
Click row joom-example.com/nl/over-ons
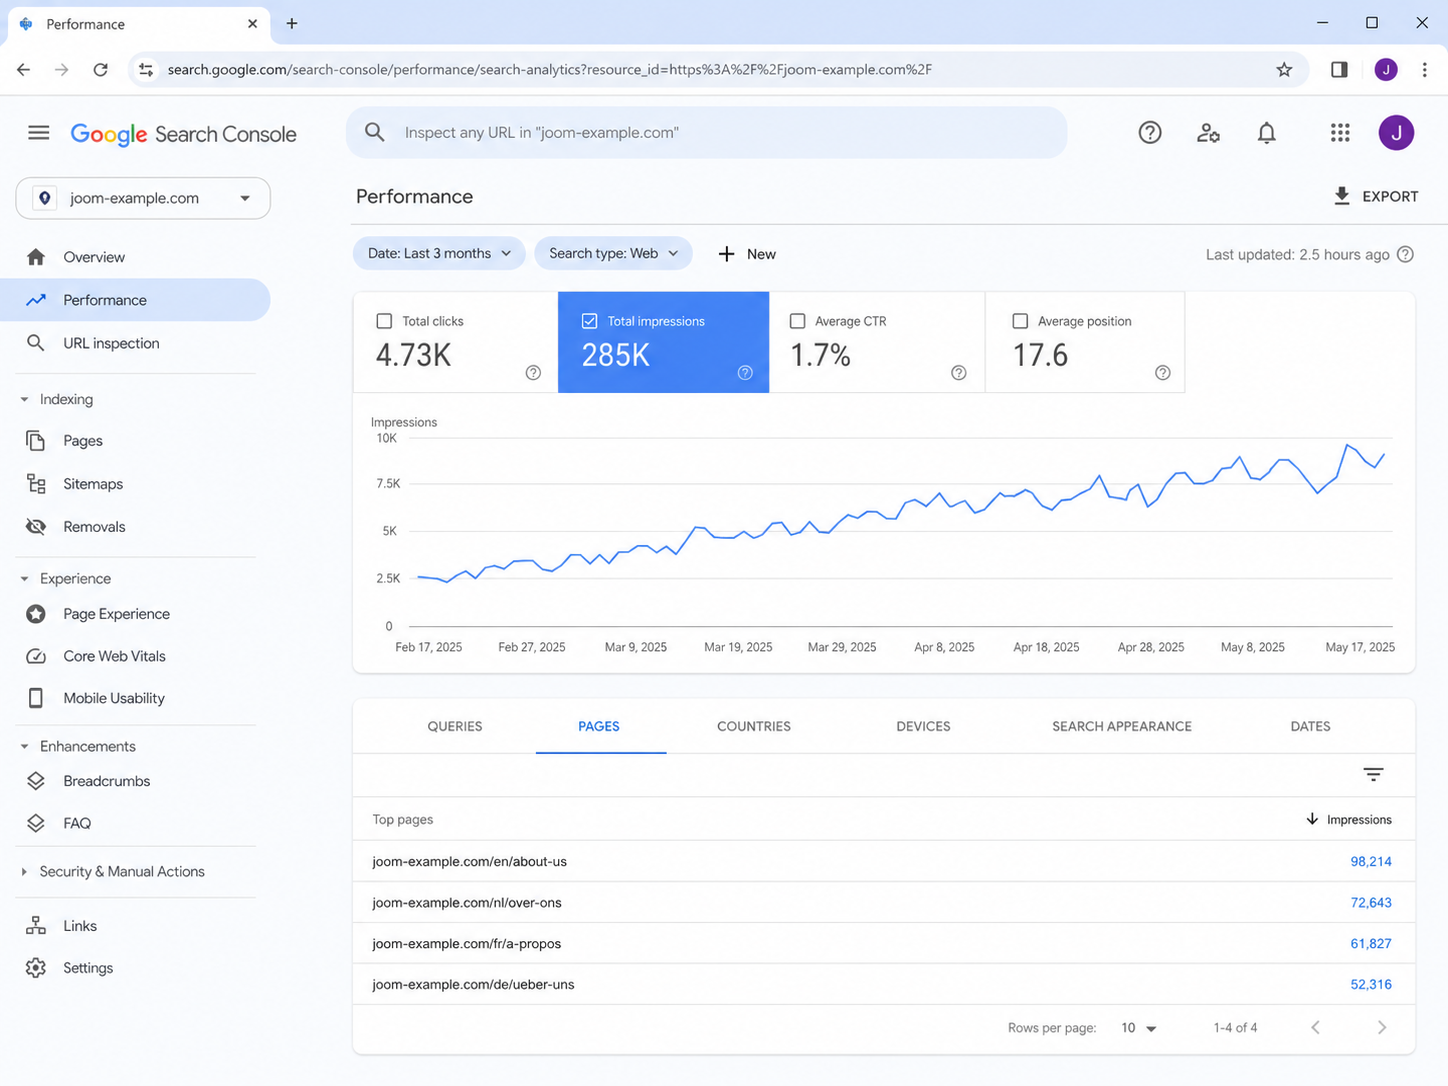(883, 902)
